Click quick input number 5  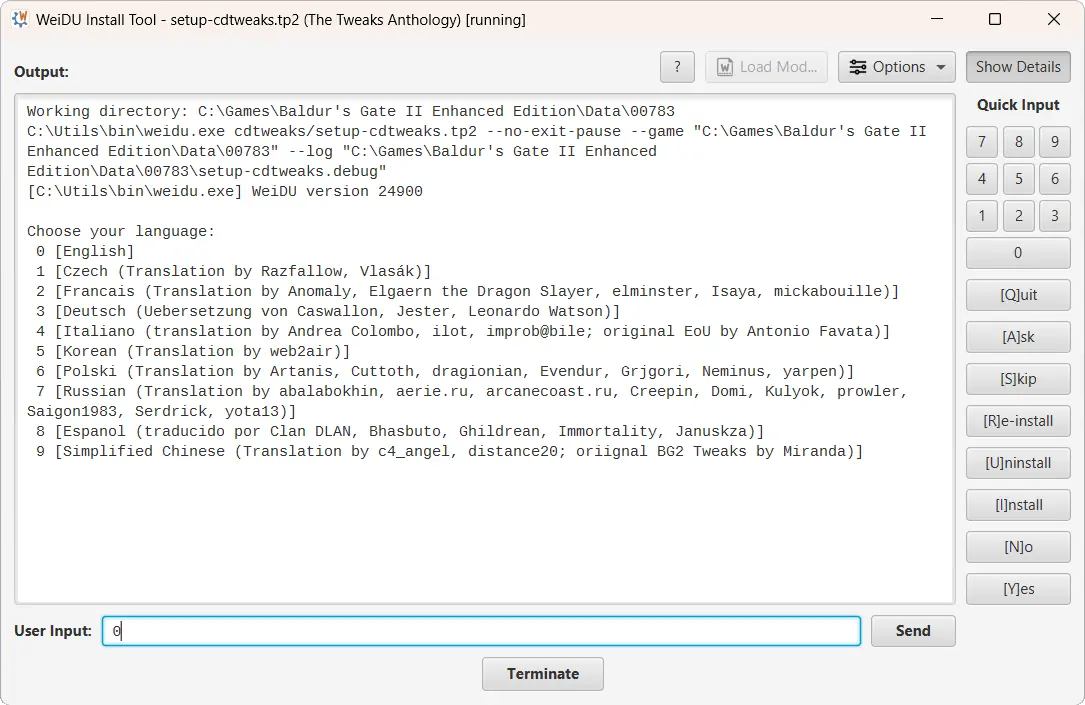pyautogui.click(x=1019, y=178)
